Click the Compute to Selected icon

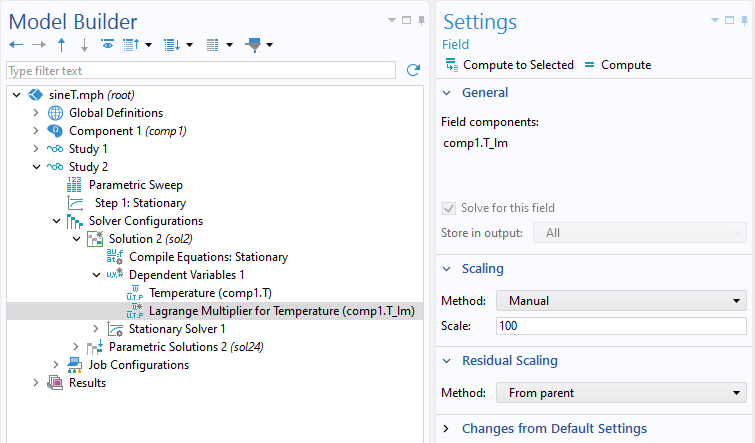coord(452,65)
